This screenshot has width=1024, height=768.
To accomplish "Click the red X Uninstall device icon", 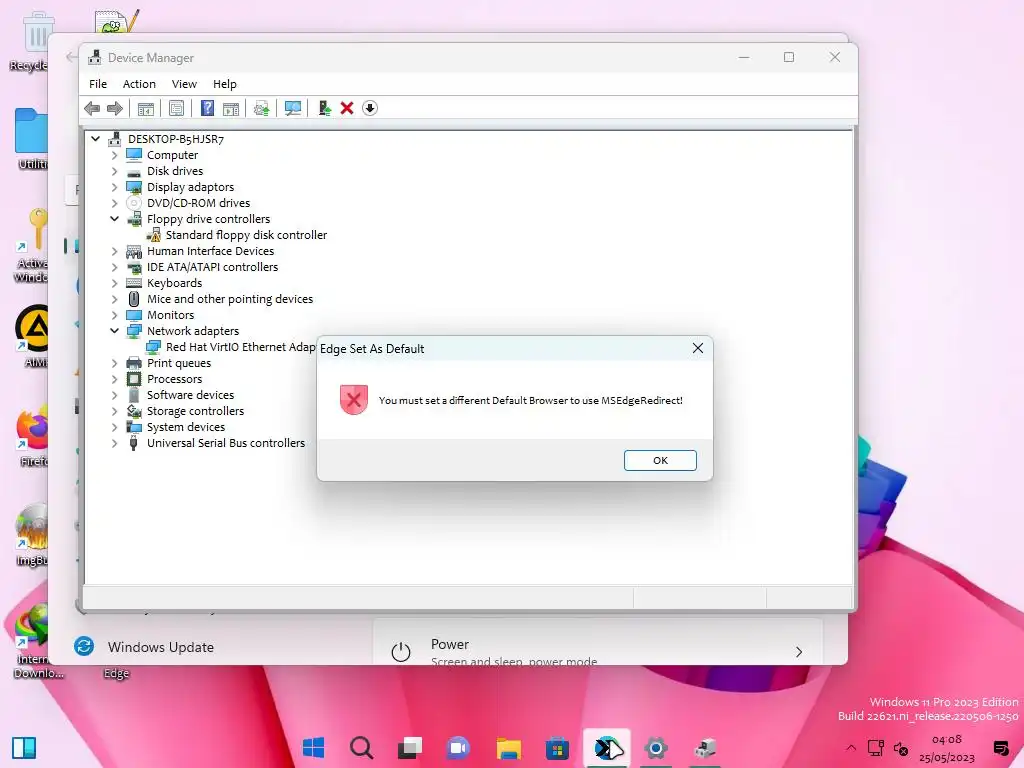I will point(347,108).
